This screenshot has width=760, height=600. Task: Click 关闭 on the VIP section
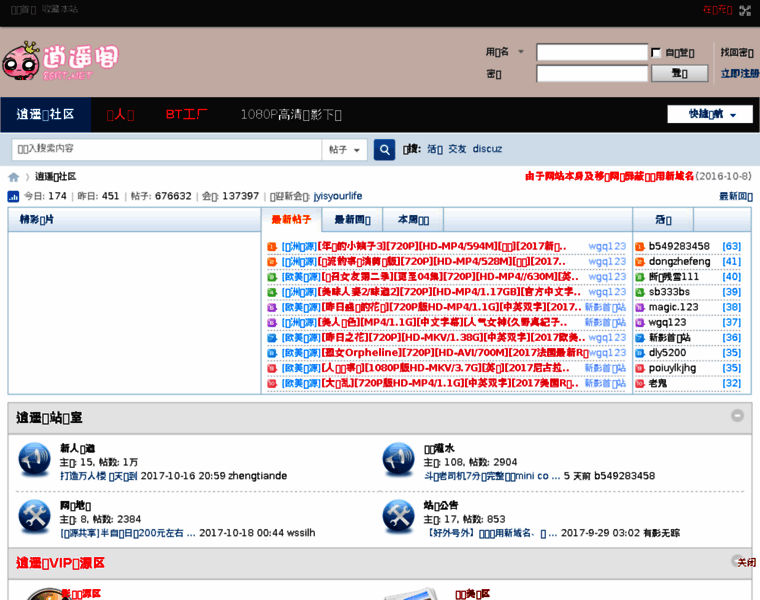click(x=746, y=562)
